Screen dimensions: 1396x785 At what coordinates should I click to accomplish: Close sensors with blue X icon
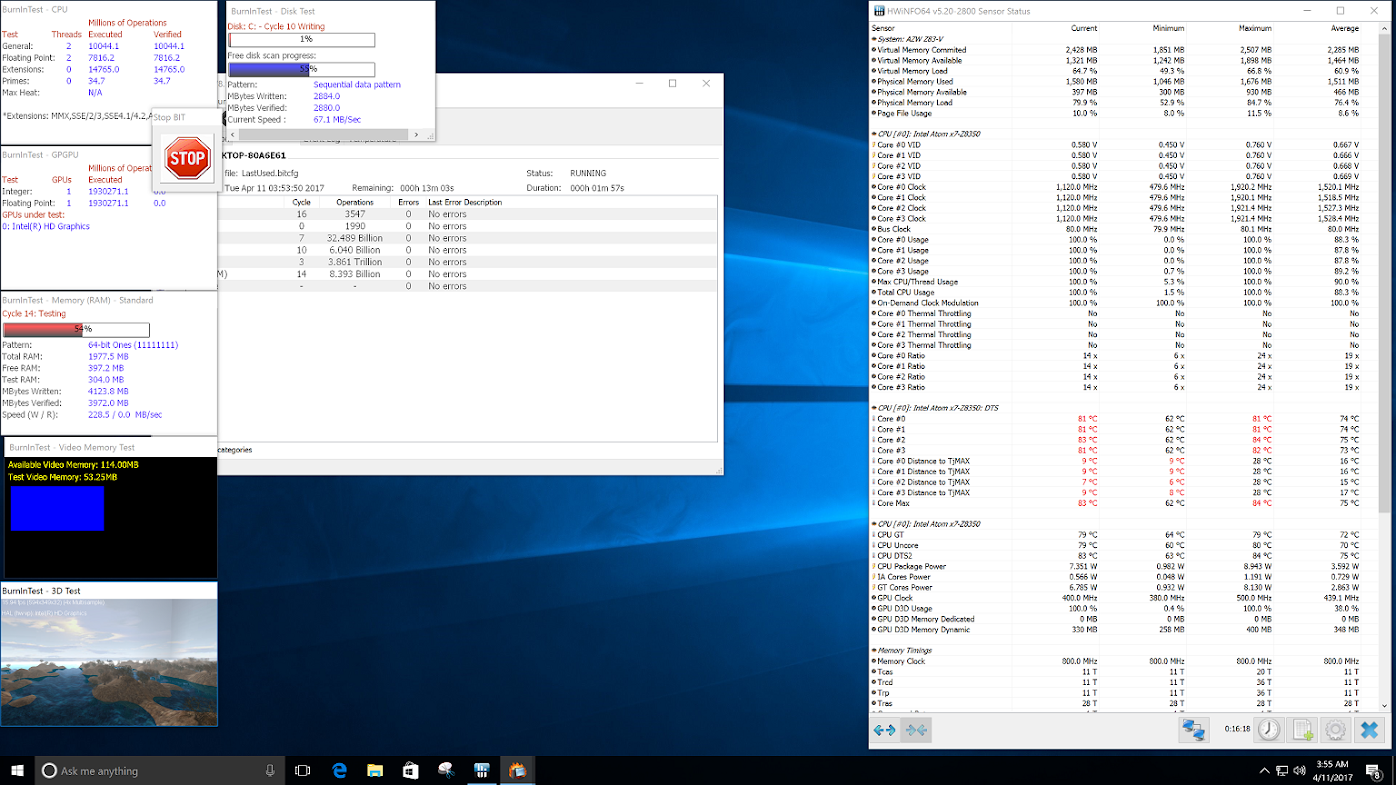click(1369, 730)
